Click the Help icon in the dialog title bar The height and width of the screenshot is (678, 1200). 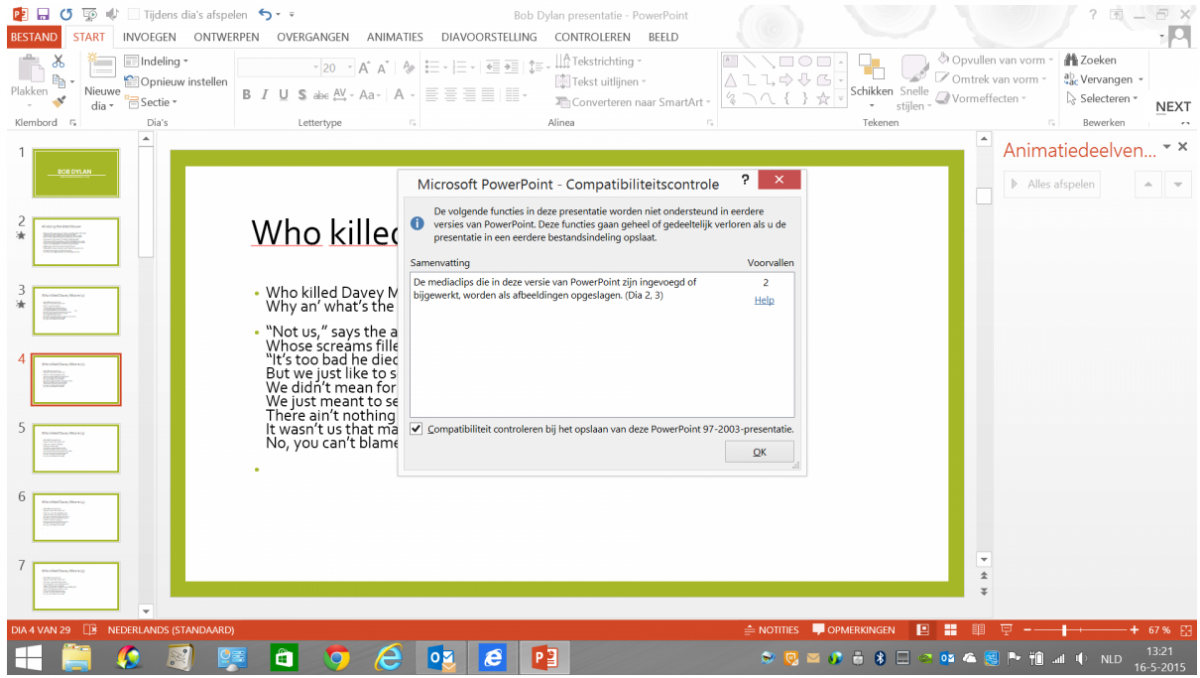click(x=745, y=180)
